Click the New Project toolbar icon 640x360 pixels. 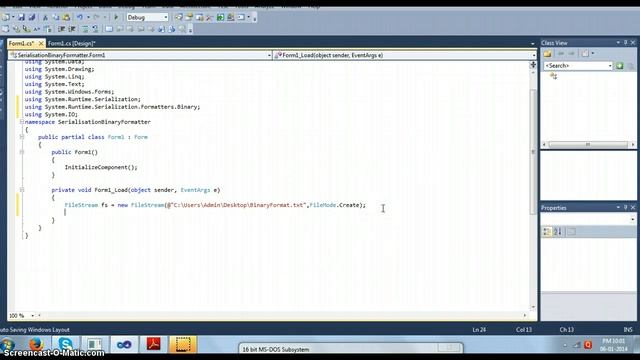click(5, 17)
